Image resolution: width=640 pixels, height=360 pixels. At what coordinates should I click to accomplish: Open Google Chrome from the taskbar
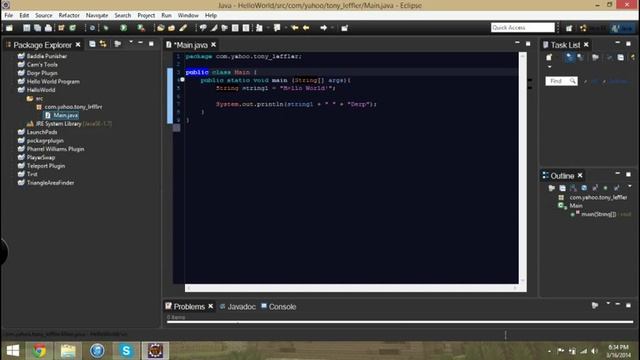click(x=39, y=351)
